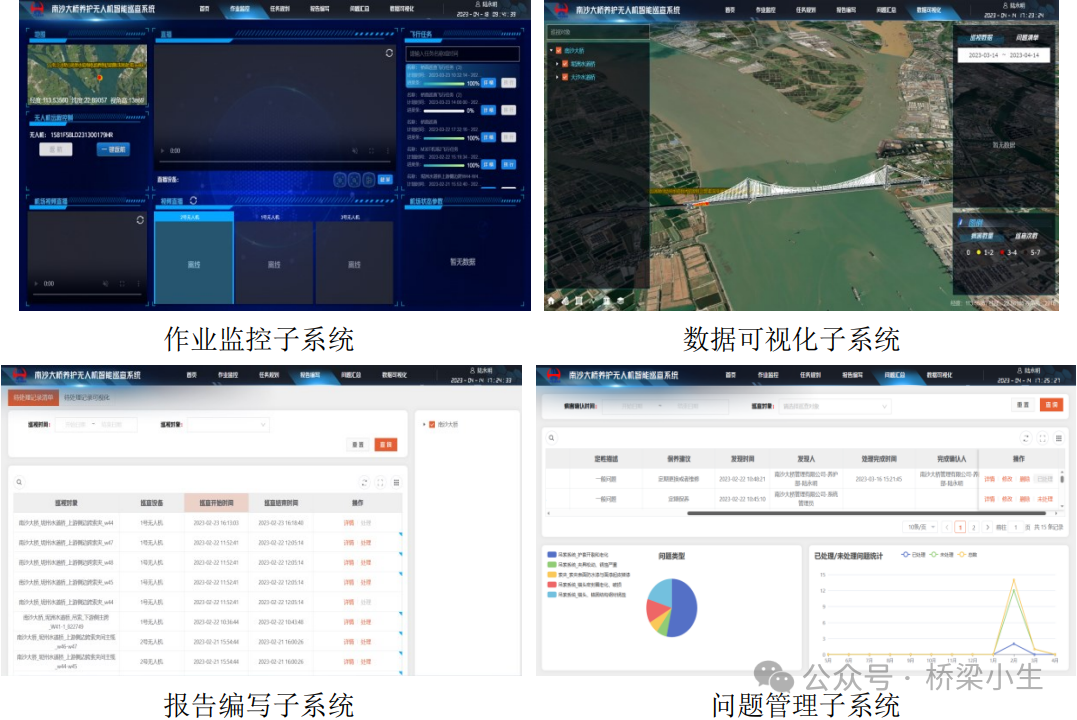Select the 2号无人机 video tab
The image size is (1077, 720).
(x=194, y=216)
